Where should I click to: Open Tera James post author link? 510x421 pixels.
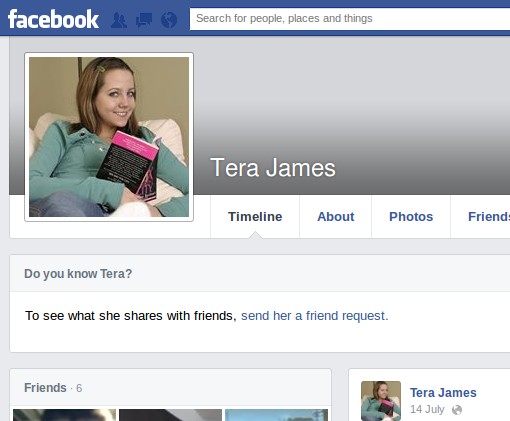tap(443, 393)
